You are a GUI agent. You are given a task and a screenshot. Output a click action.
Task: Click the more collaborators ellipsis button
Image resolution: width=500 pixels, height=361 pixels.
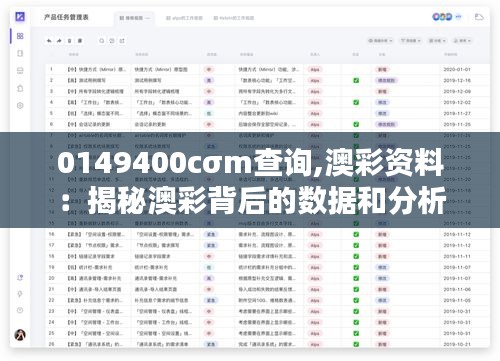459,16
